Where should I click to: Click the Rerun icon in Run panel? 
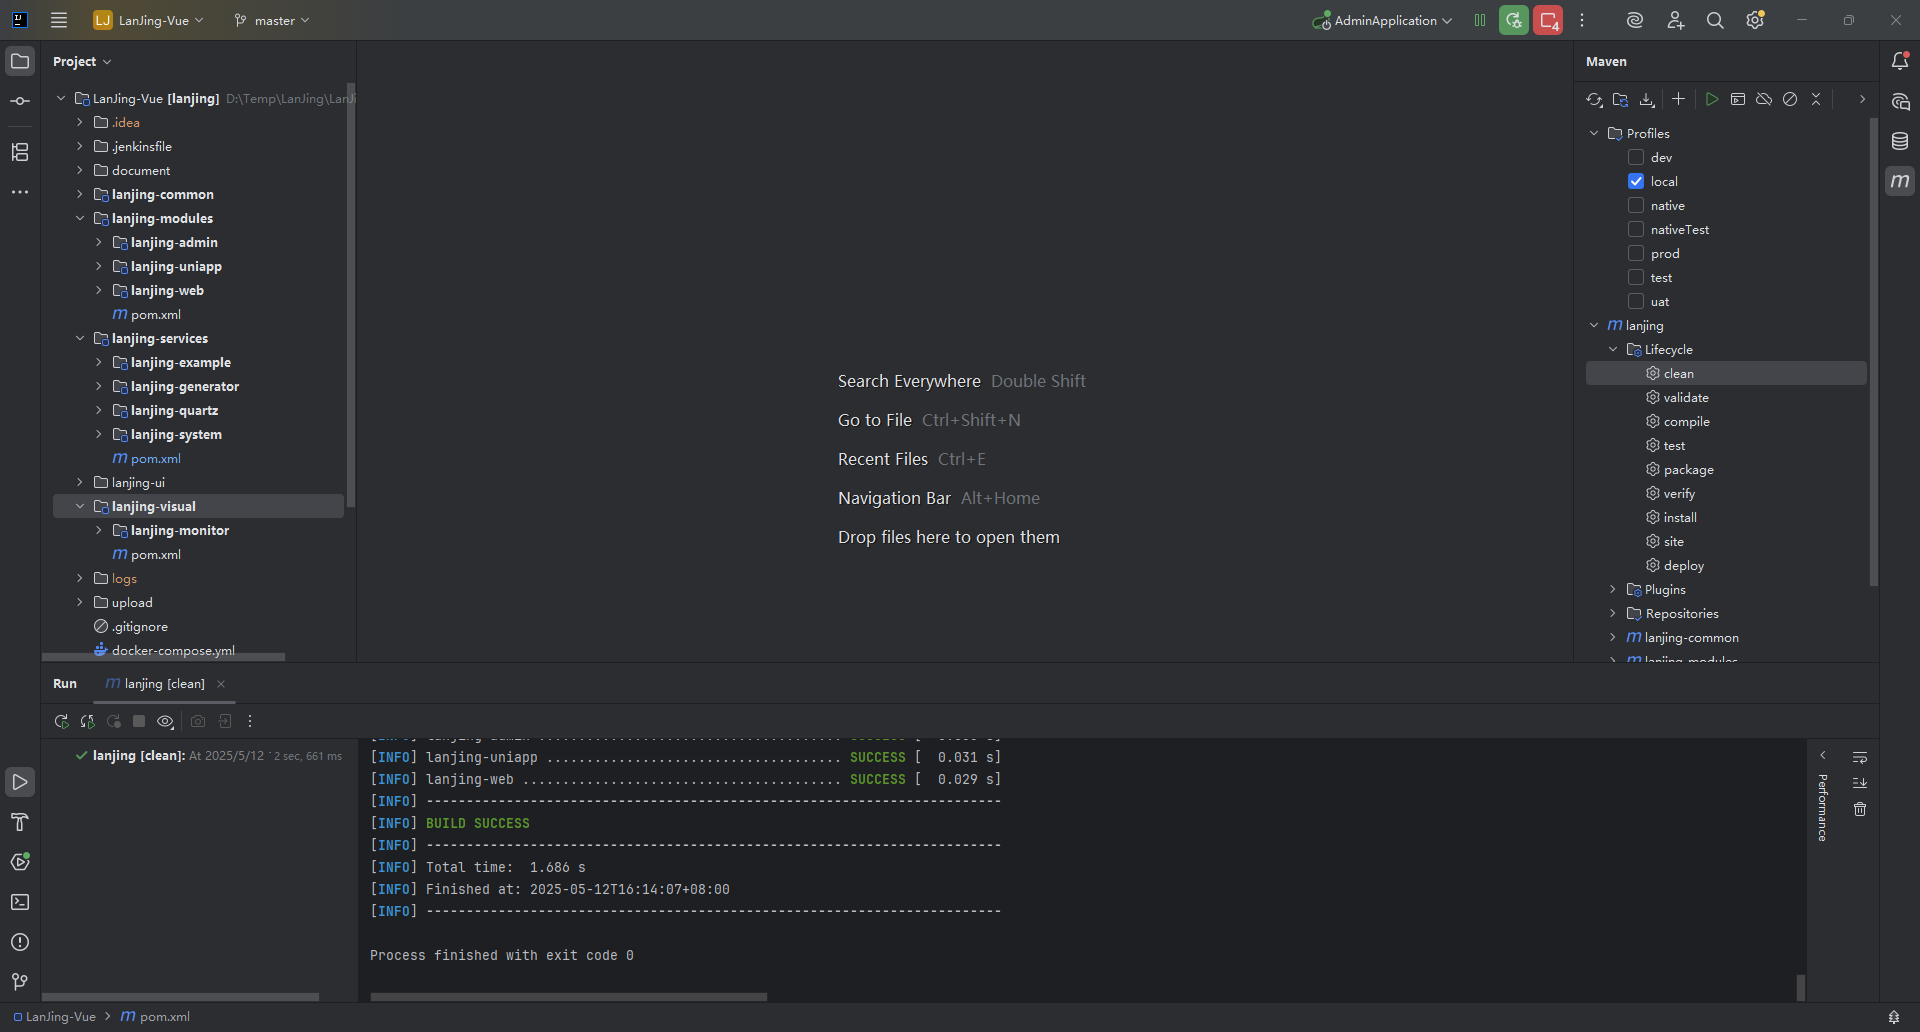[61, 721]
